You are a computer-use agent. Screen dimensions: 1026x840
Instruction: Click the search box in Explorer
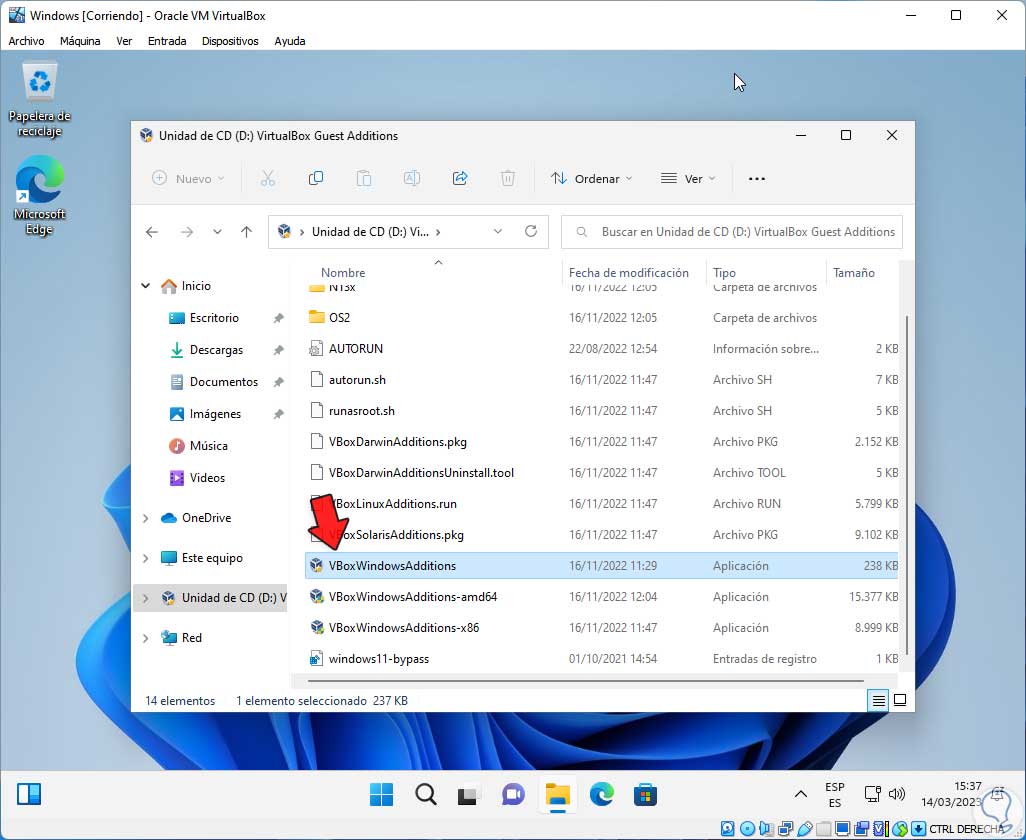(732, 231)
